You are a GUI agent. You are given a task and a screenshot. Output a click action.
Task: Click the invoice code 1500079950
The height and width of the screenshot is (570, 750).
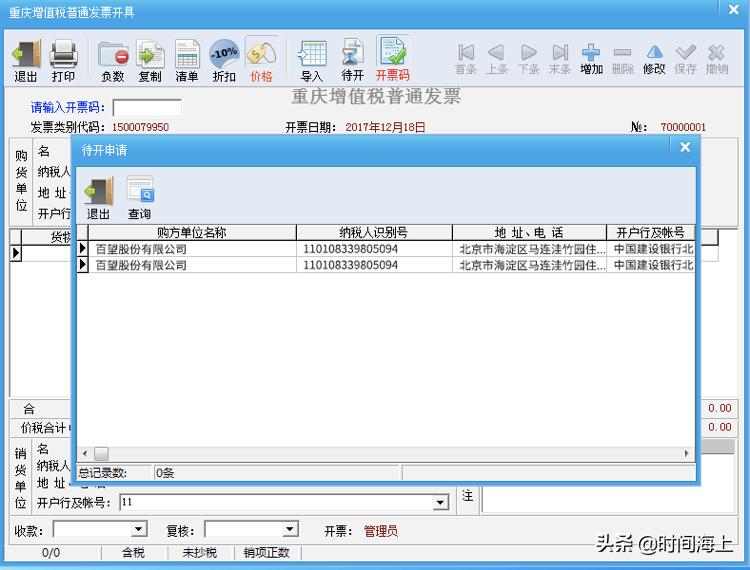[140, 127]
